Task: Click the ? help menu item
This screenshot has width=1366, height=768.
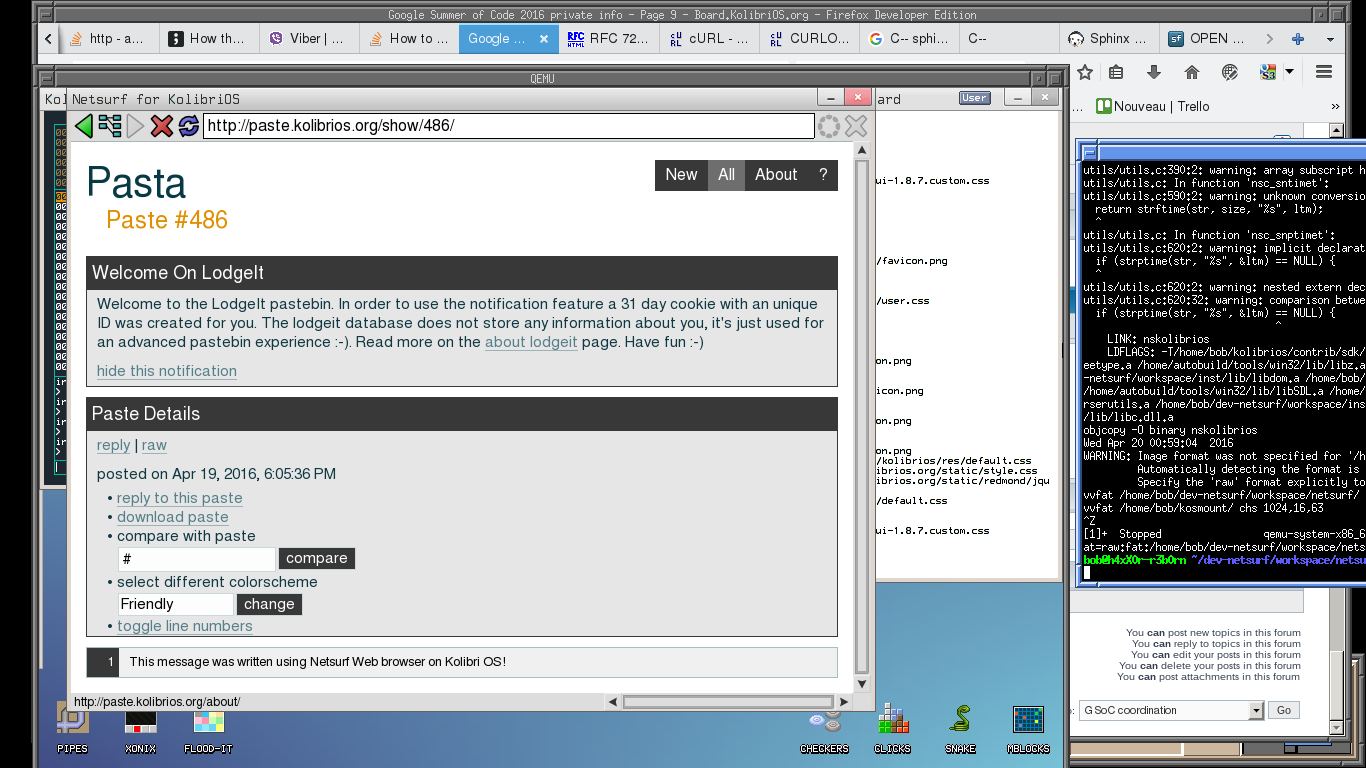Action: (x=823, y=175)
